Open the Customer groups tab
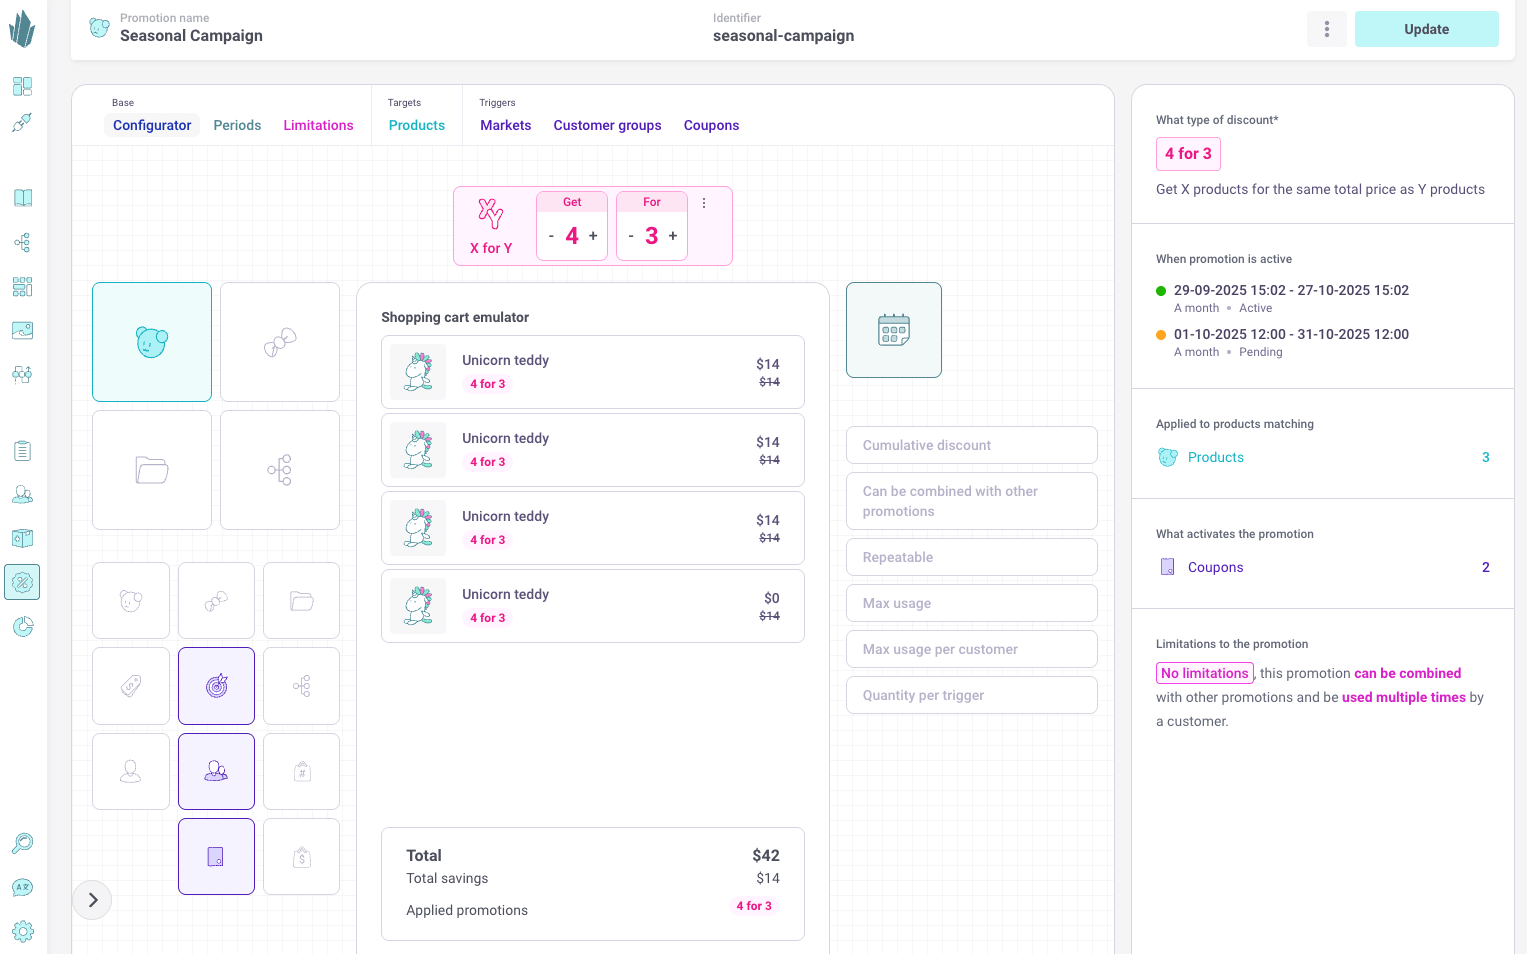Viewport: 1527px width, 954px height. [607, 125]
